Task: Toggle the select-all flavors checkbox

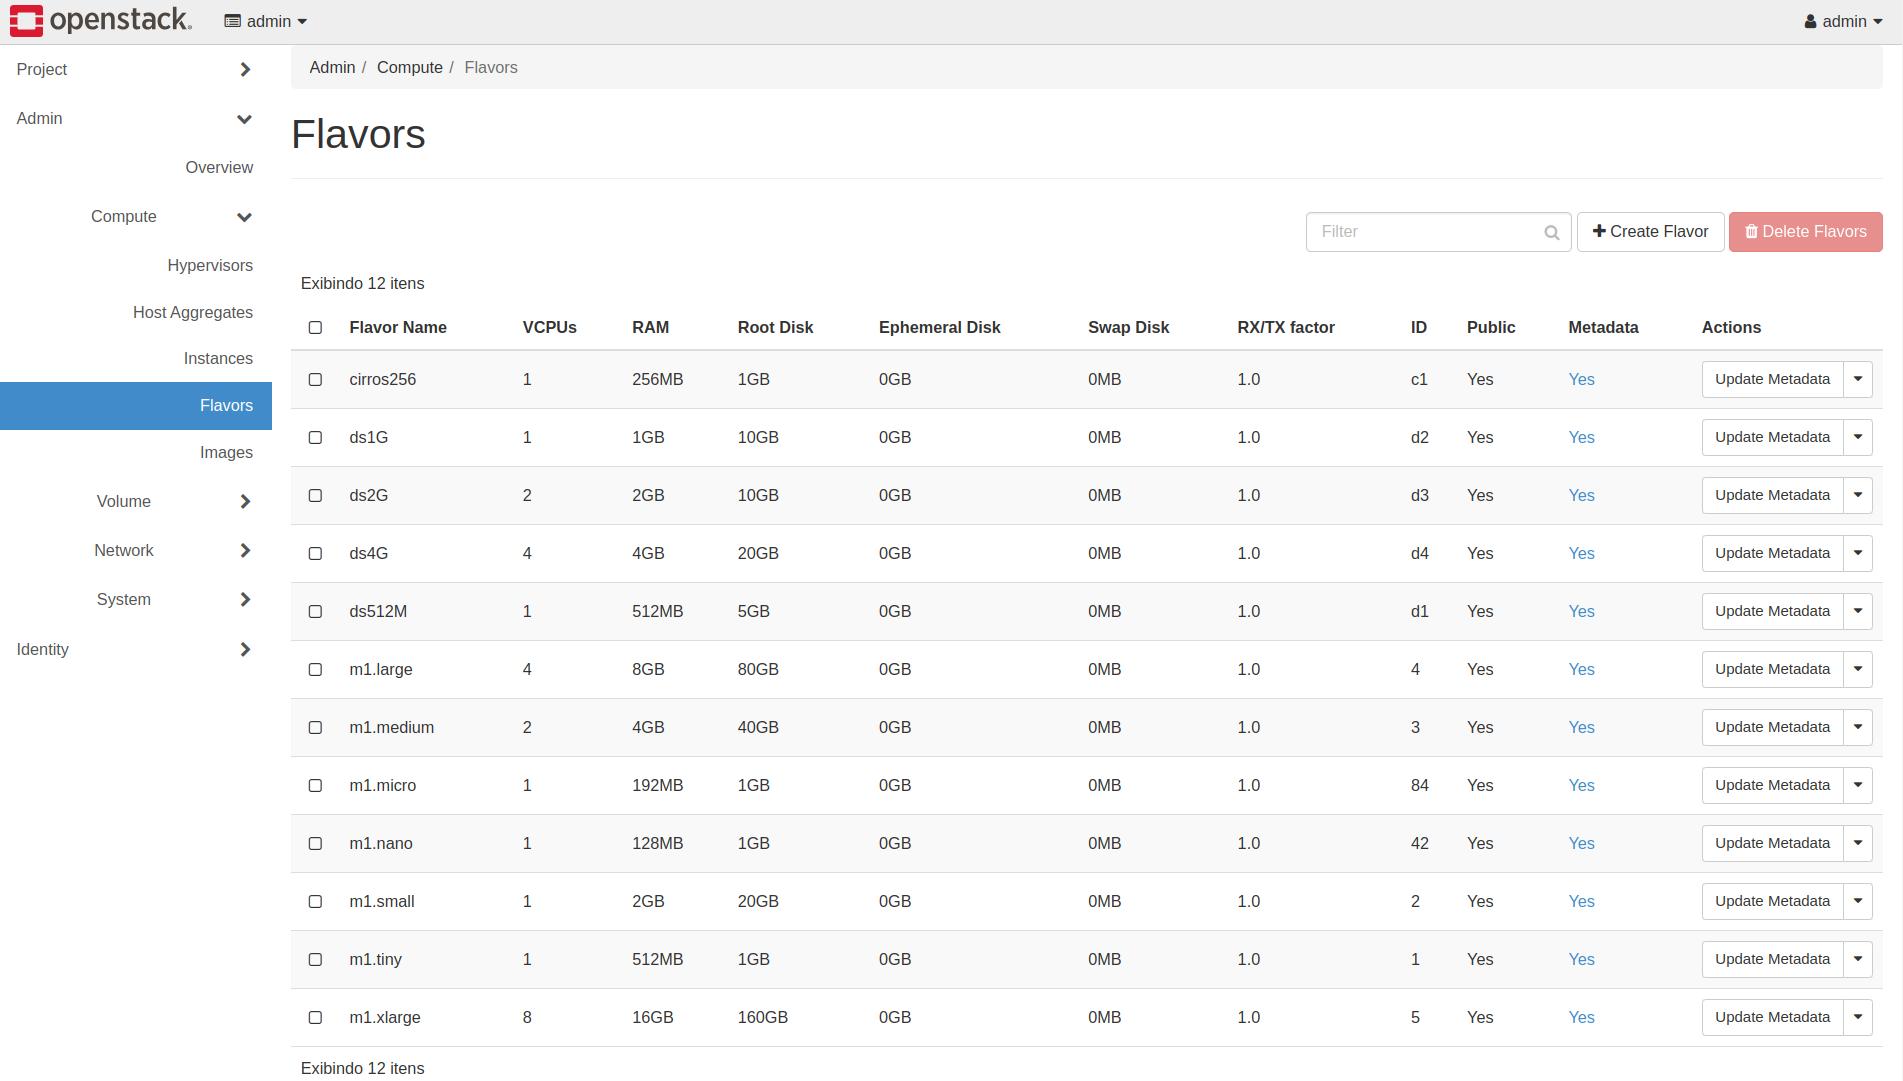Action: pos(315,328)
